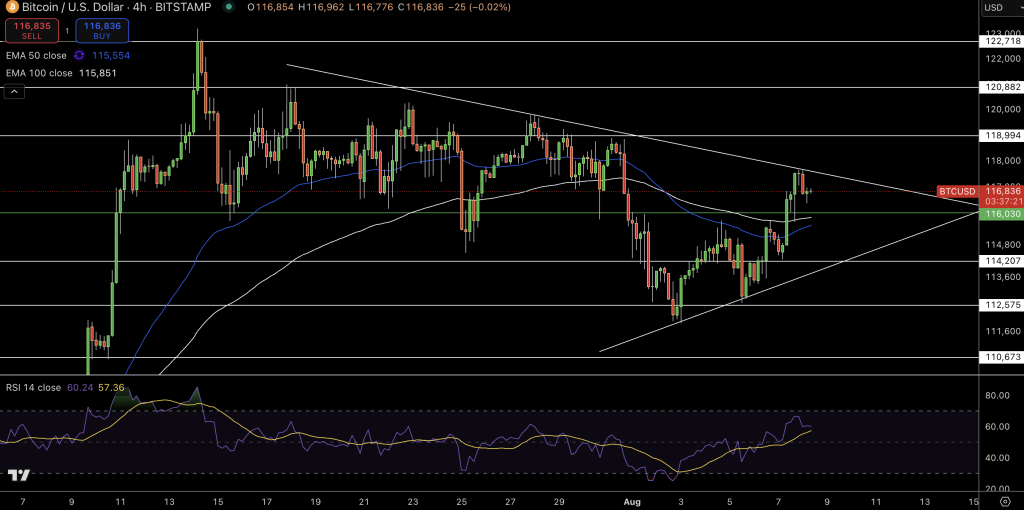Viewport: 1024px width, 510px height.
Task: Click the order quantity value 1
Action: click(67, 31)
